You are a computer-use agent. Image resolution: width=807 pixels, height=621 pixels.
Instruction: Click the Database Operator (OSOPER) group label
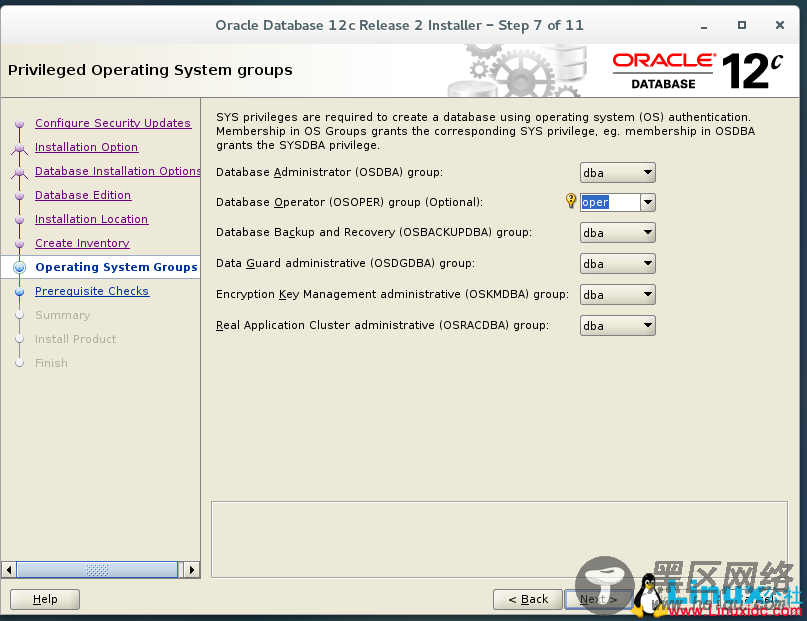[349, 202]
